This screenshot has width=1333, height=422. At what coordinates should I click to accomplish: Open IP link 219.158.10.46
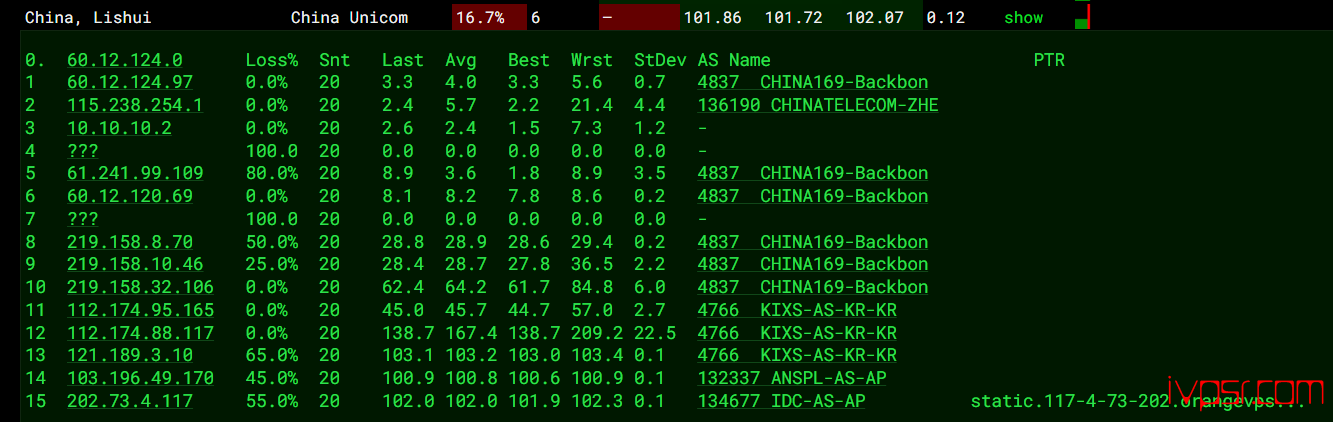coord(135,264)
